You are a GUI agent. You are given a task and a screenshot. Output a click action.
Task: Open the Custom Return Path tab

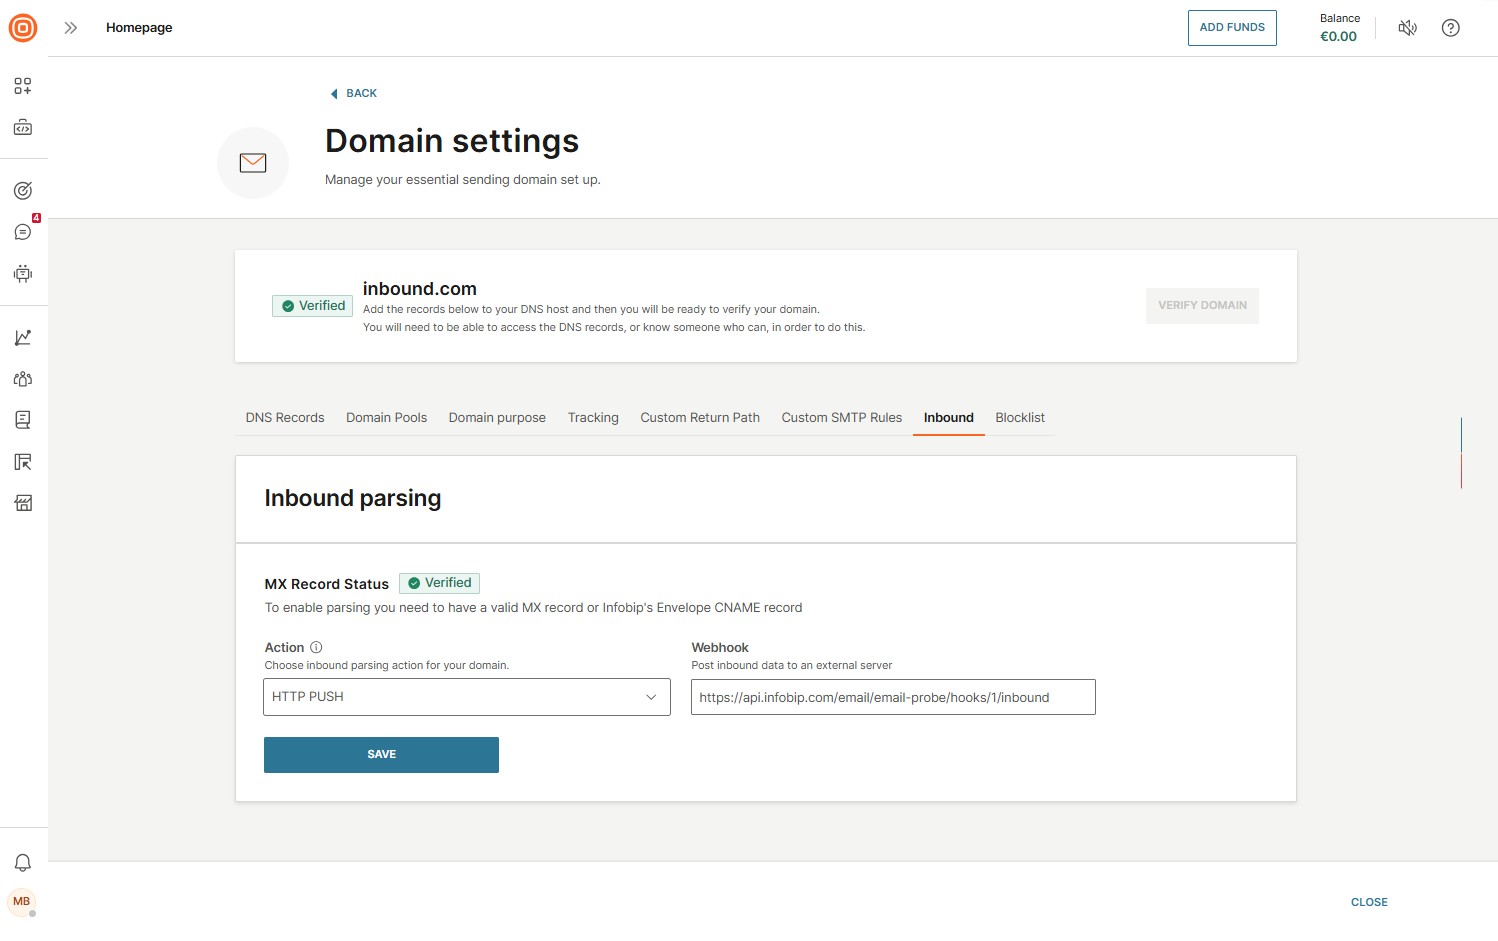coord(699,417)
